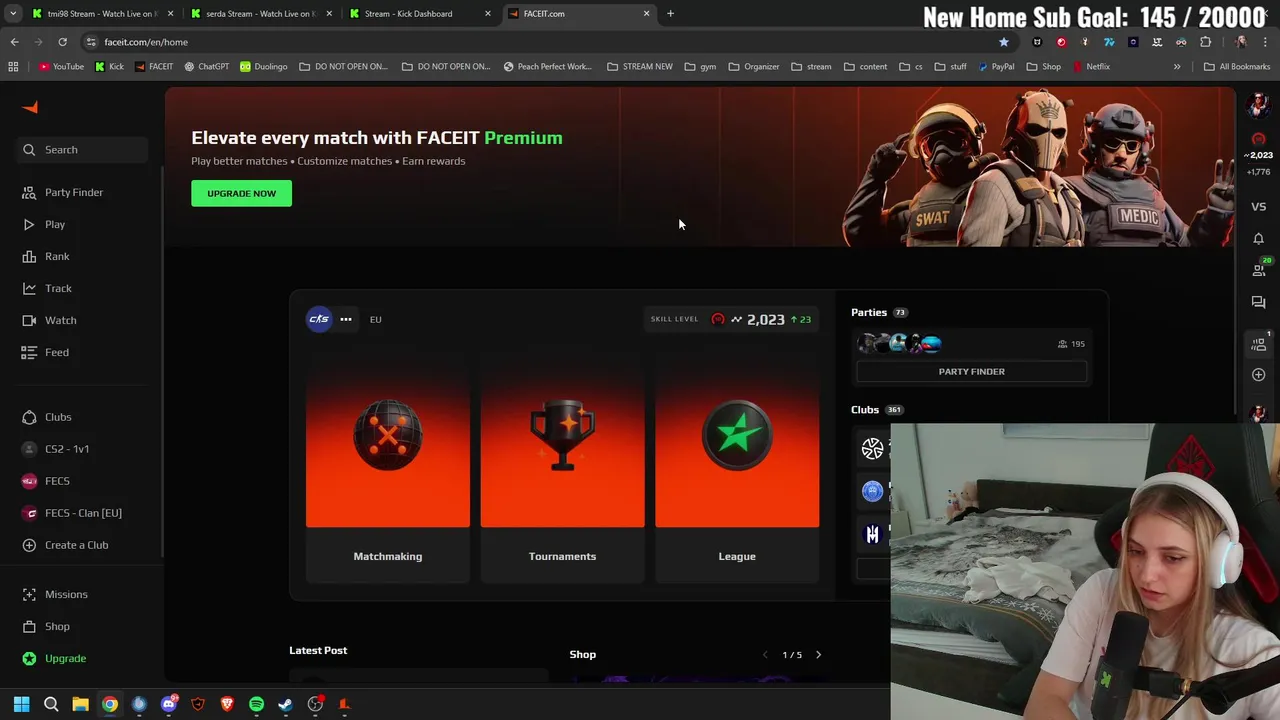Open Steam from the taskbar

click(285, 704)
